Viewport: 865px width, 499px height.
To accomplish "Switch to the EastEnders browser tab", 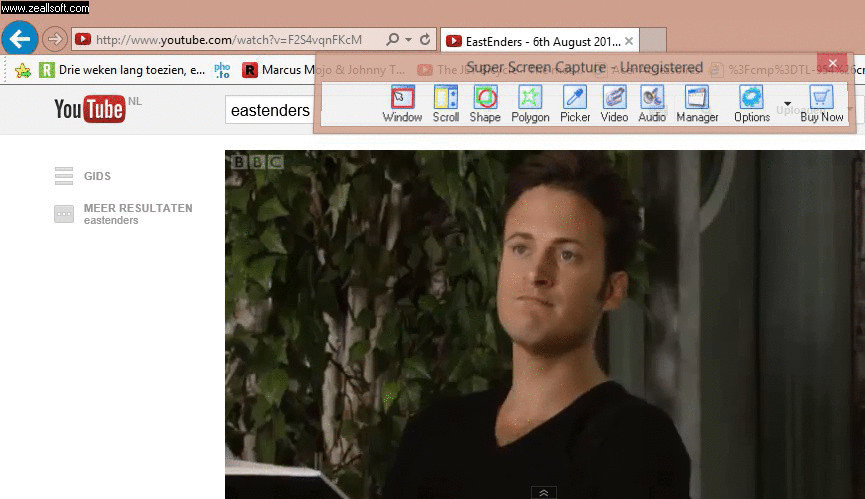I will tap(535, 41).
